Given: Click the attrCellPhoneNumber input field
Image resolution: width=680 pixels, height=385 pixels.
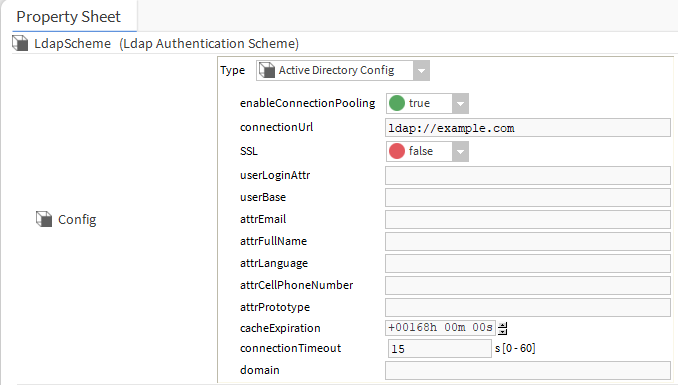Looking at the screenshot, I should click(528, 286).
